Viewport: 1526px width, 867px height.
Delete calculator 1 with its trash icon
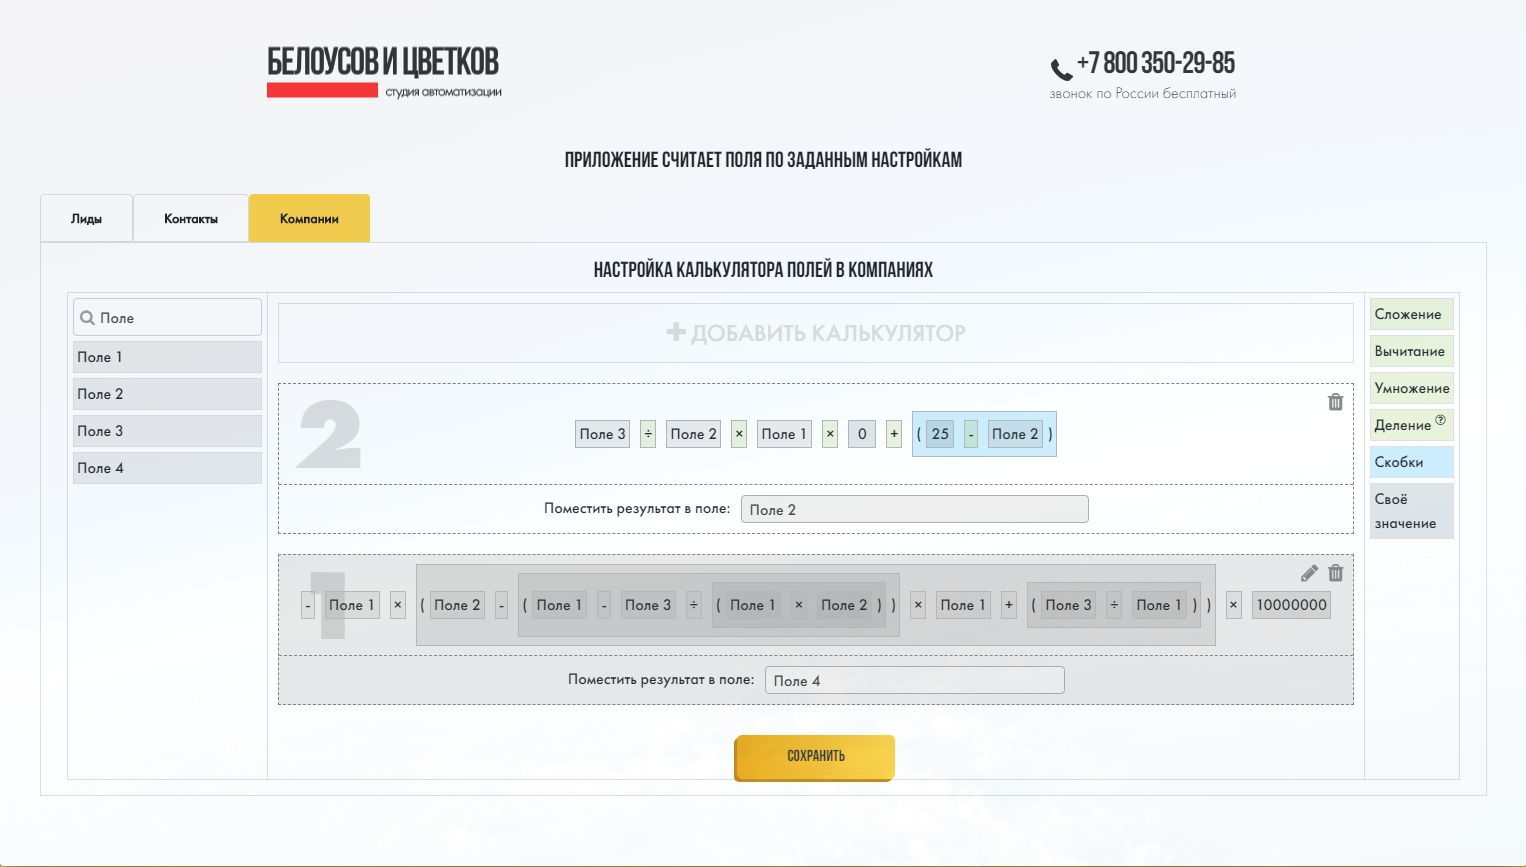pos(1335,573)
